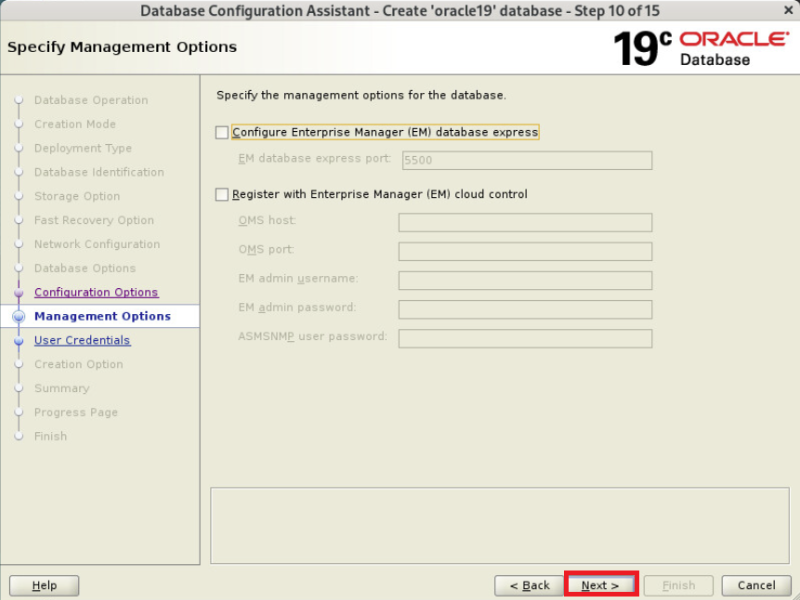Select the EM admin password field
The height and width of the screenshot is (600, 800).
click(x=525, y=310)
